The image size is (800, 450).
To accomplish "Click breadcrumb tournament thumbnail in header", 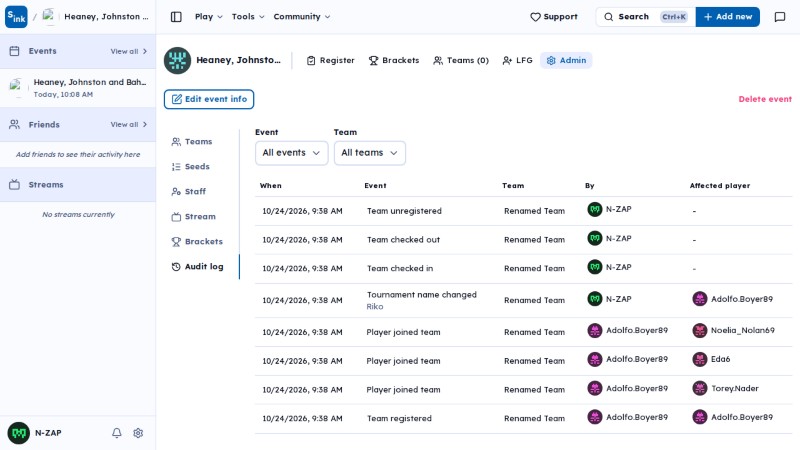I will [49, 17].
